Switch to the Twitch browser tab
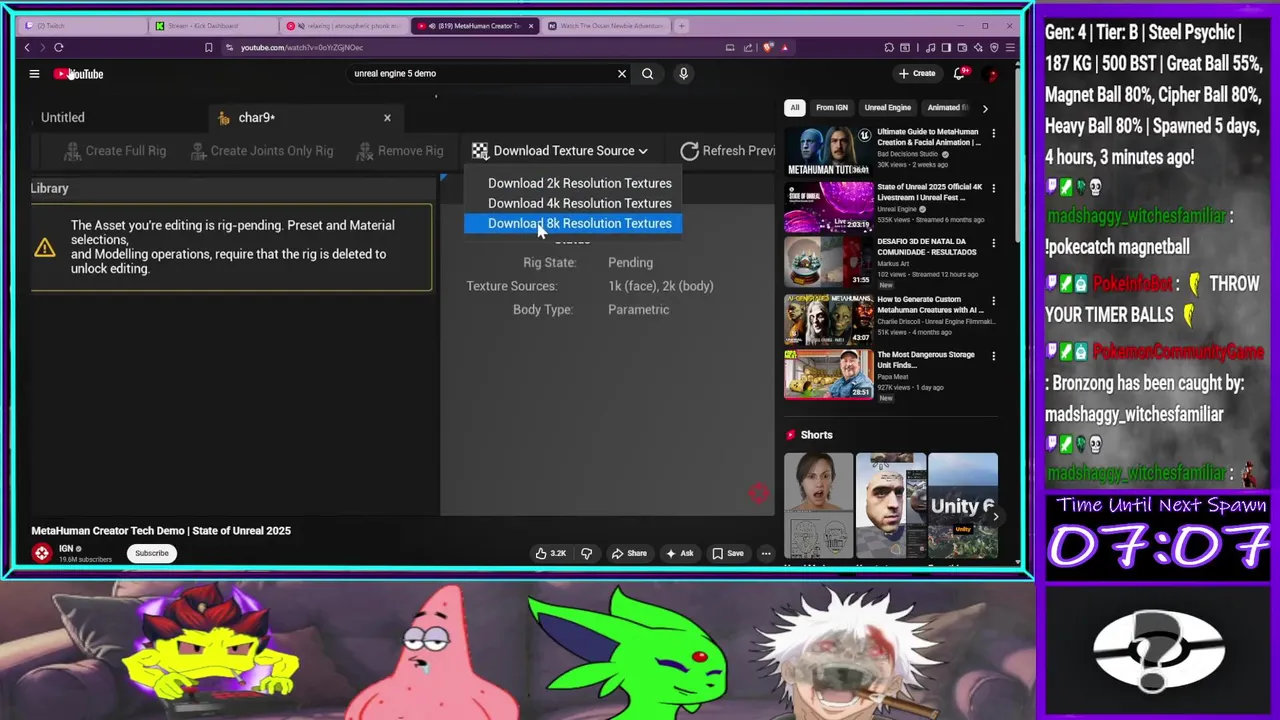This screenshot has width=1280, height=720. 80,26
